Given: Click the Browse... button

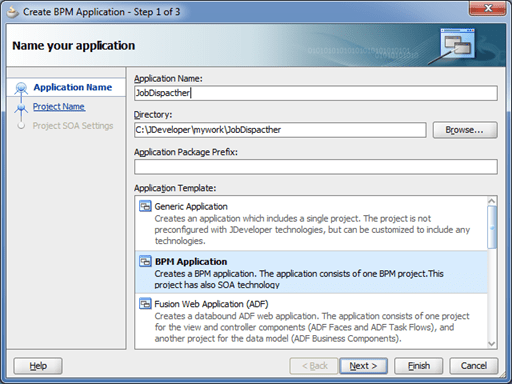Looking at the screenshot, I should [x=465, y=130].
